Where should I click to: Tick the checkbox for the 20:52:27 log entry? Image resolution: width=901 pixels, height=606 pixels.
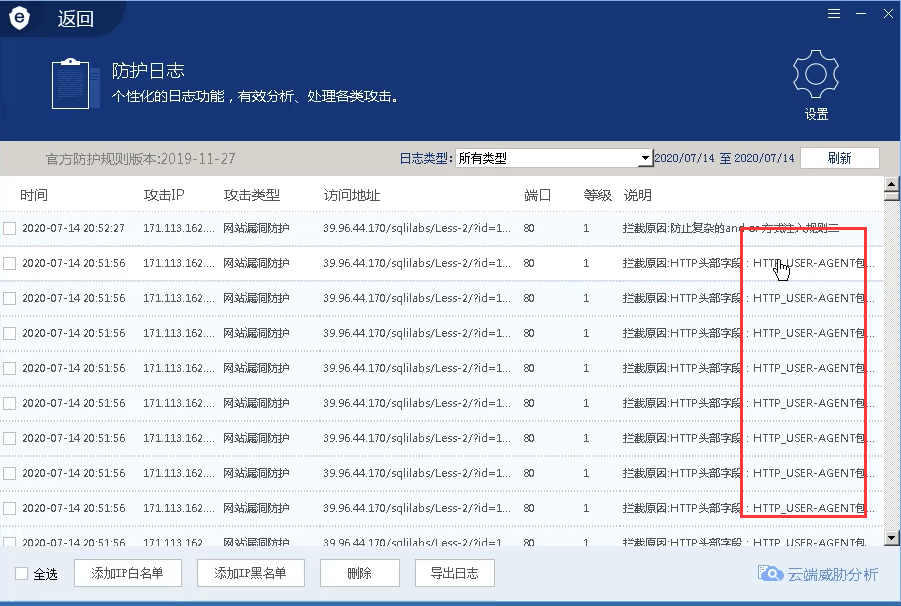(9, 229)
